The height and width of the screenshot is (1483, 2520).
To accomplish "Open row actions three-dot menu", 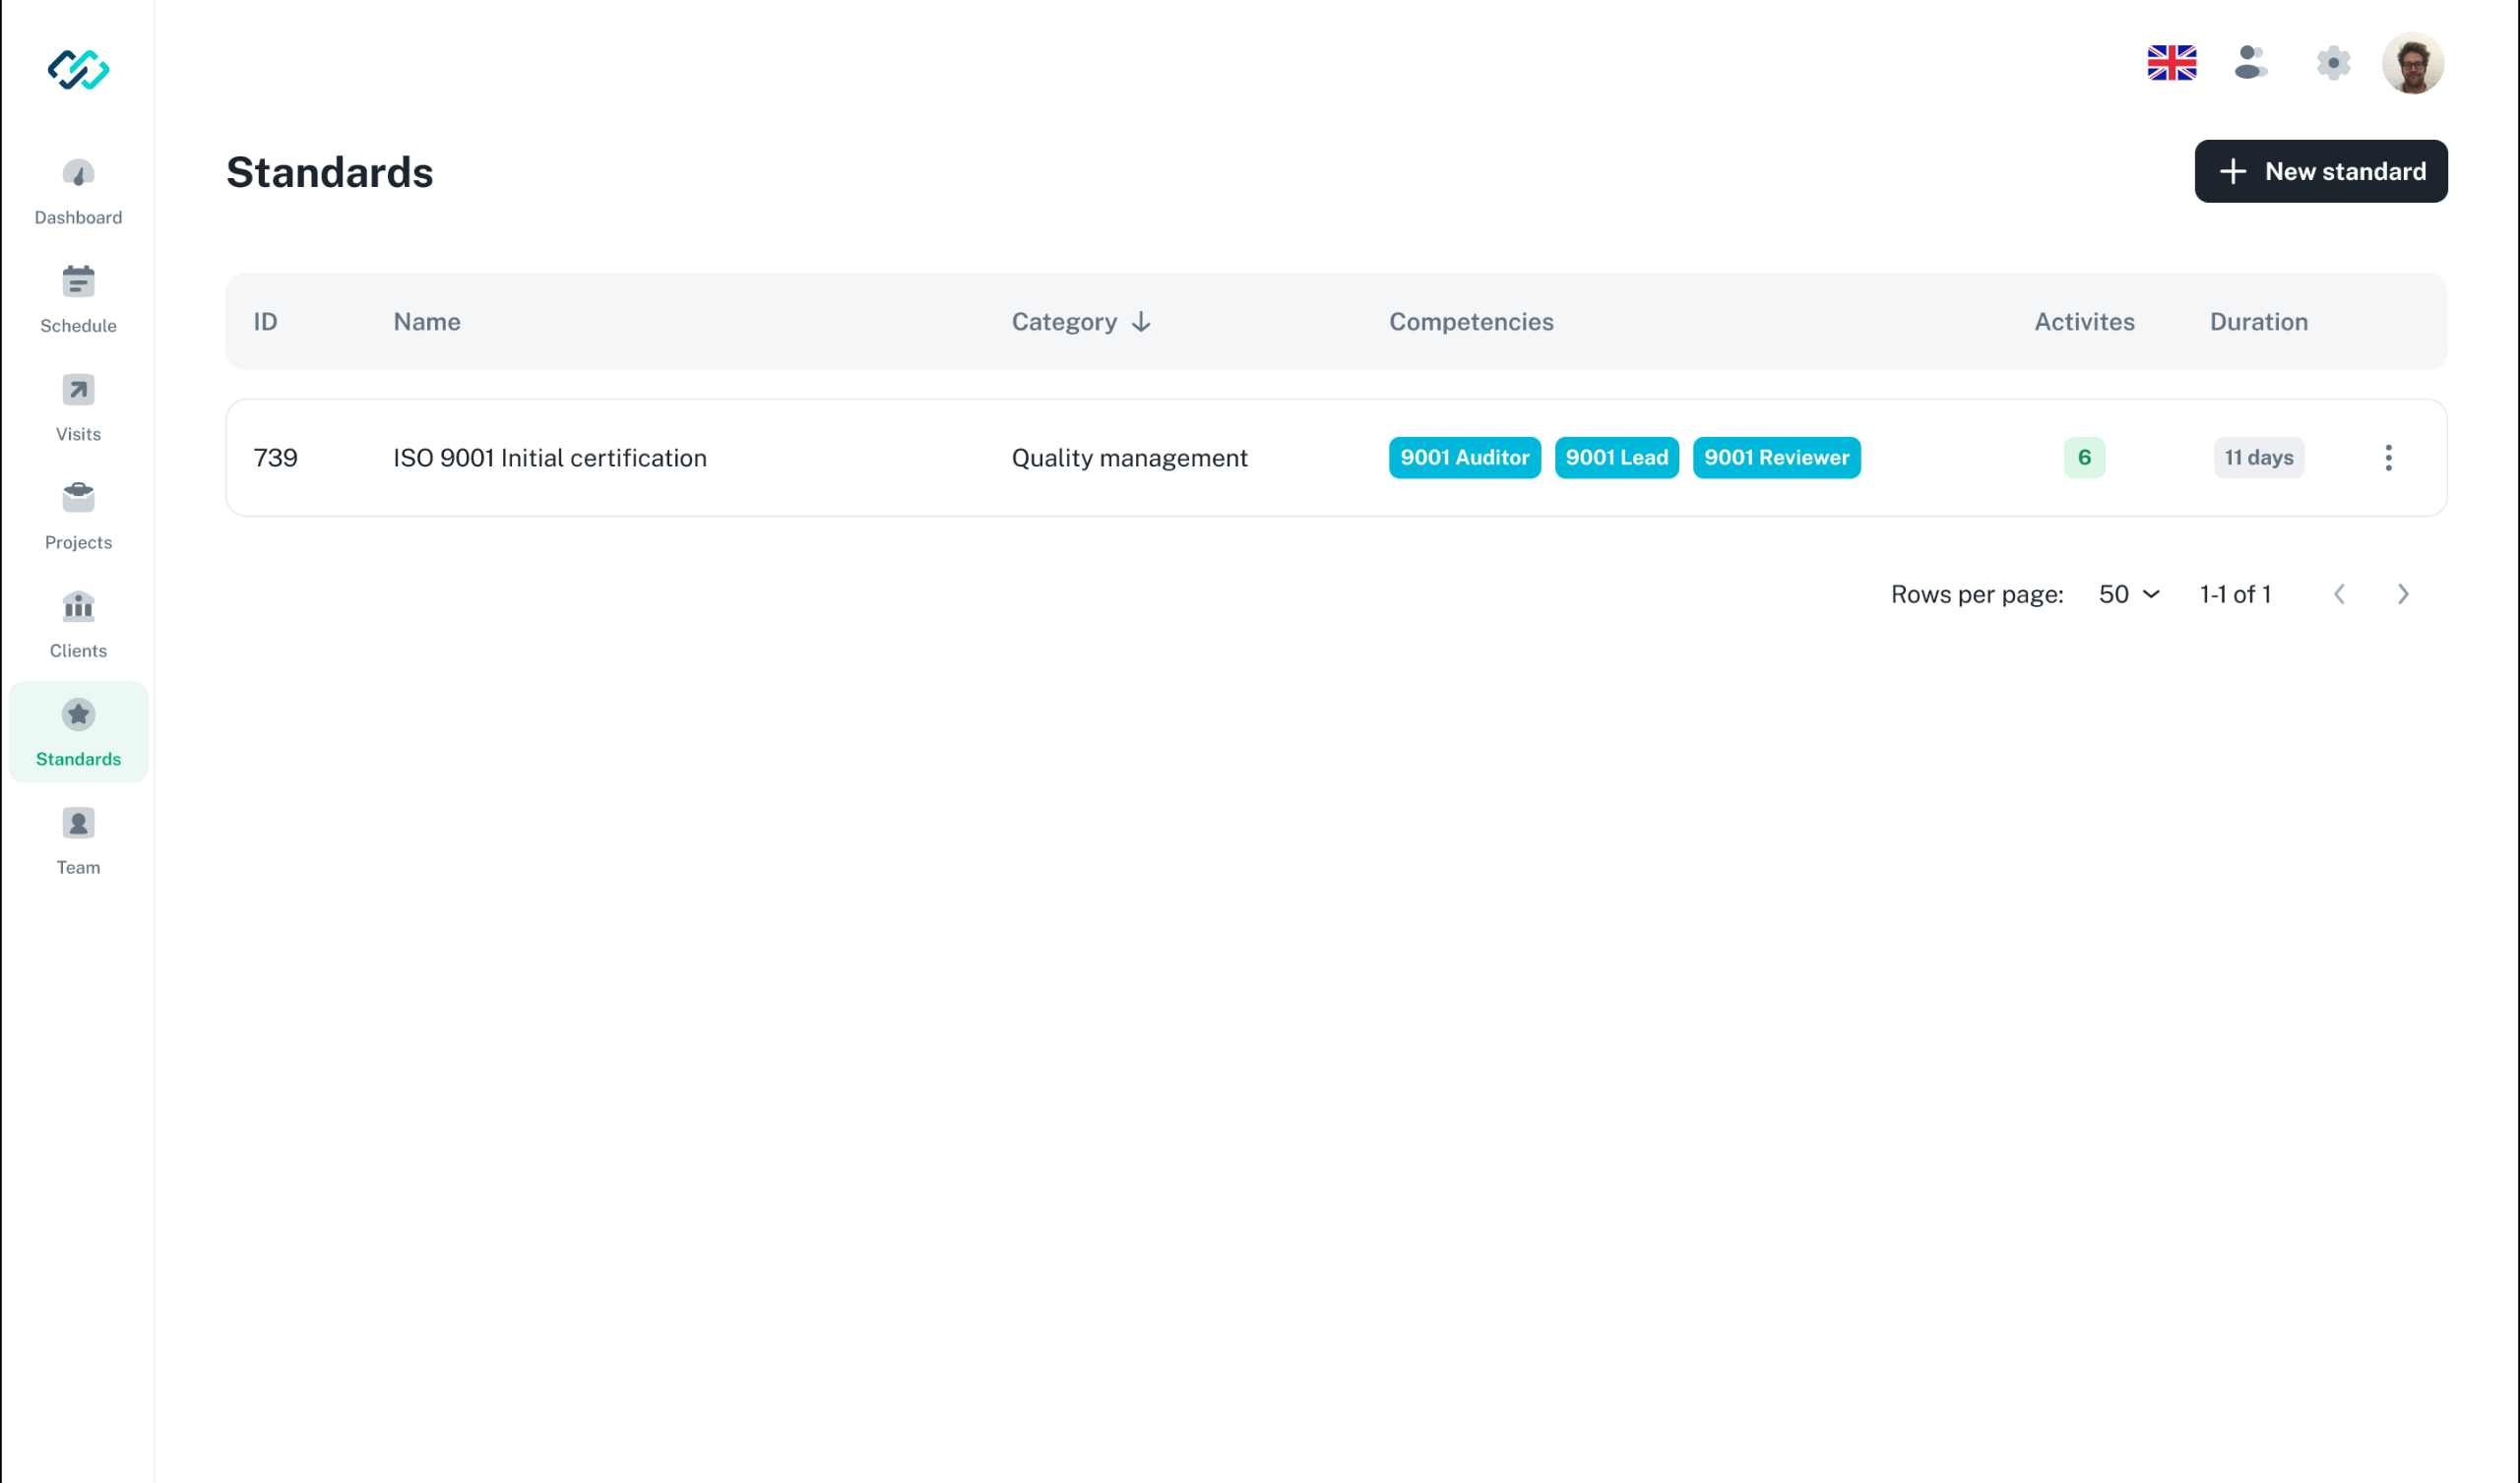I will [x=2388, y=458].
